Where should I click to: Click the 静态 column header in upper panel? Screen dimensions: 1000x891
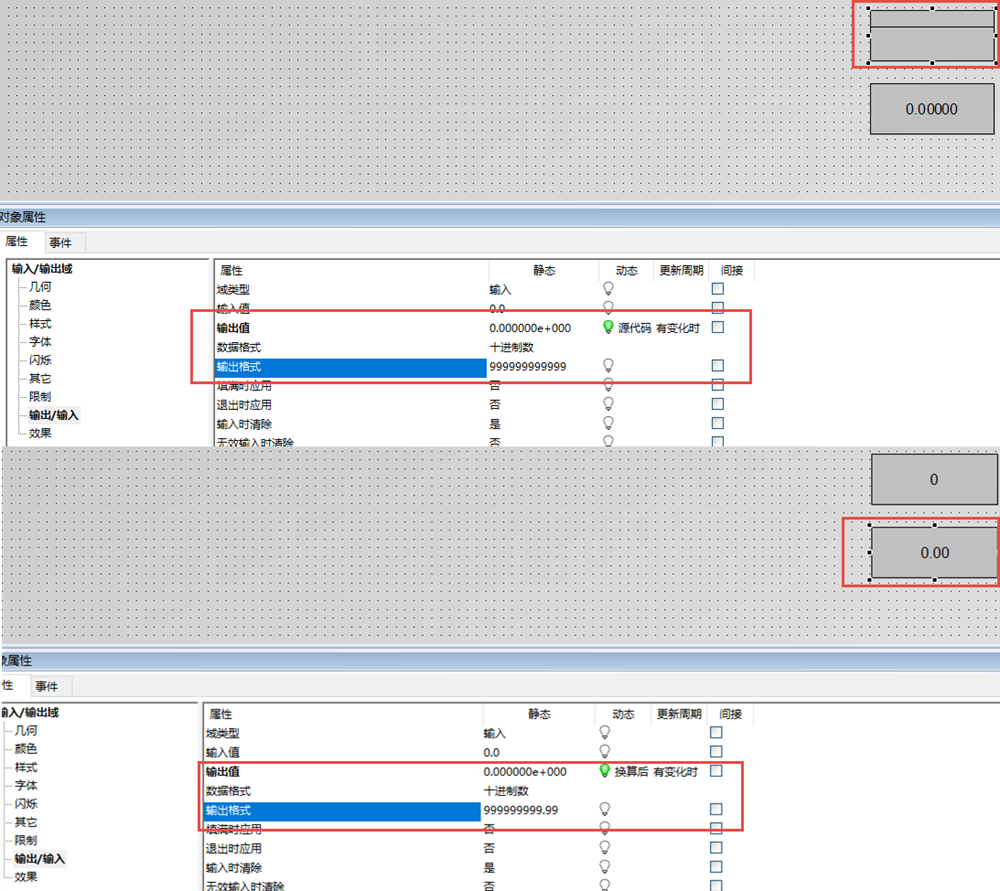544,271
